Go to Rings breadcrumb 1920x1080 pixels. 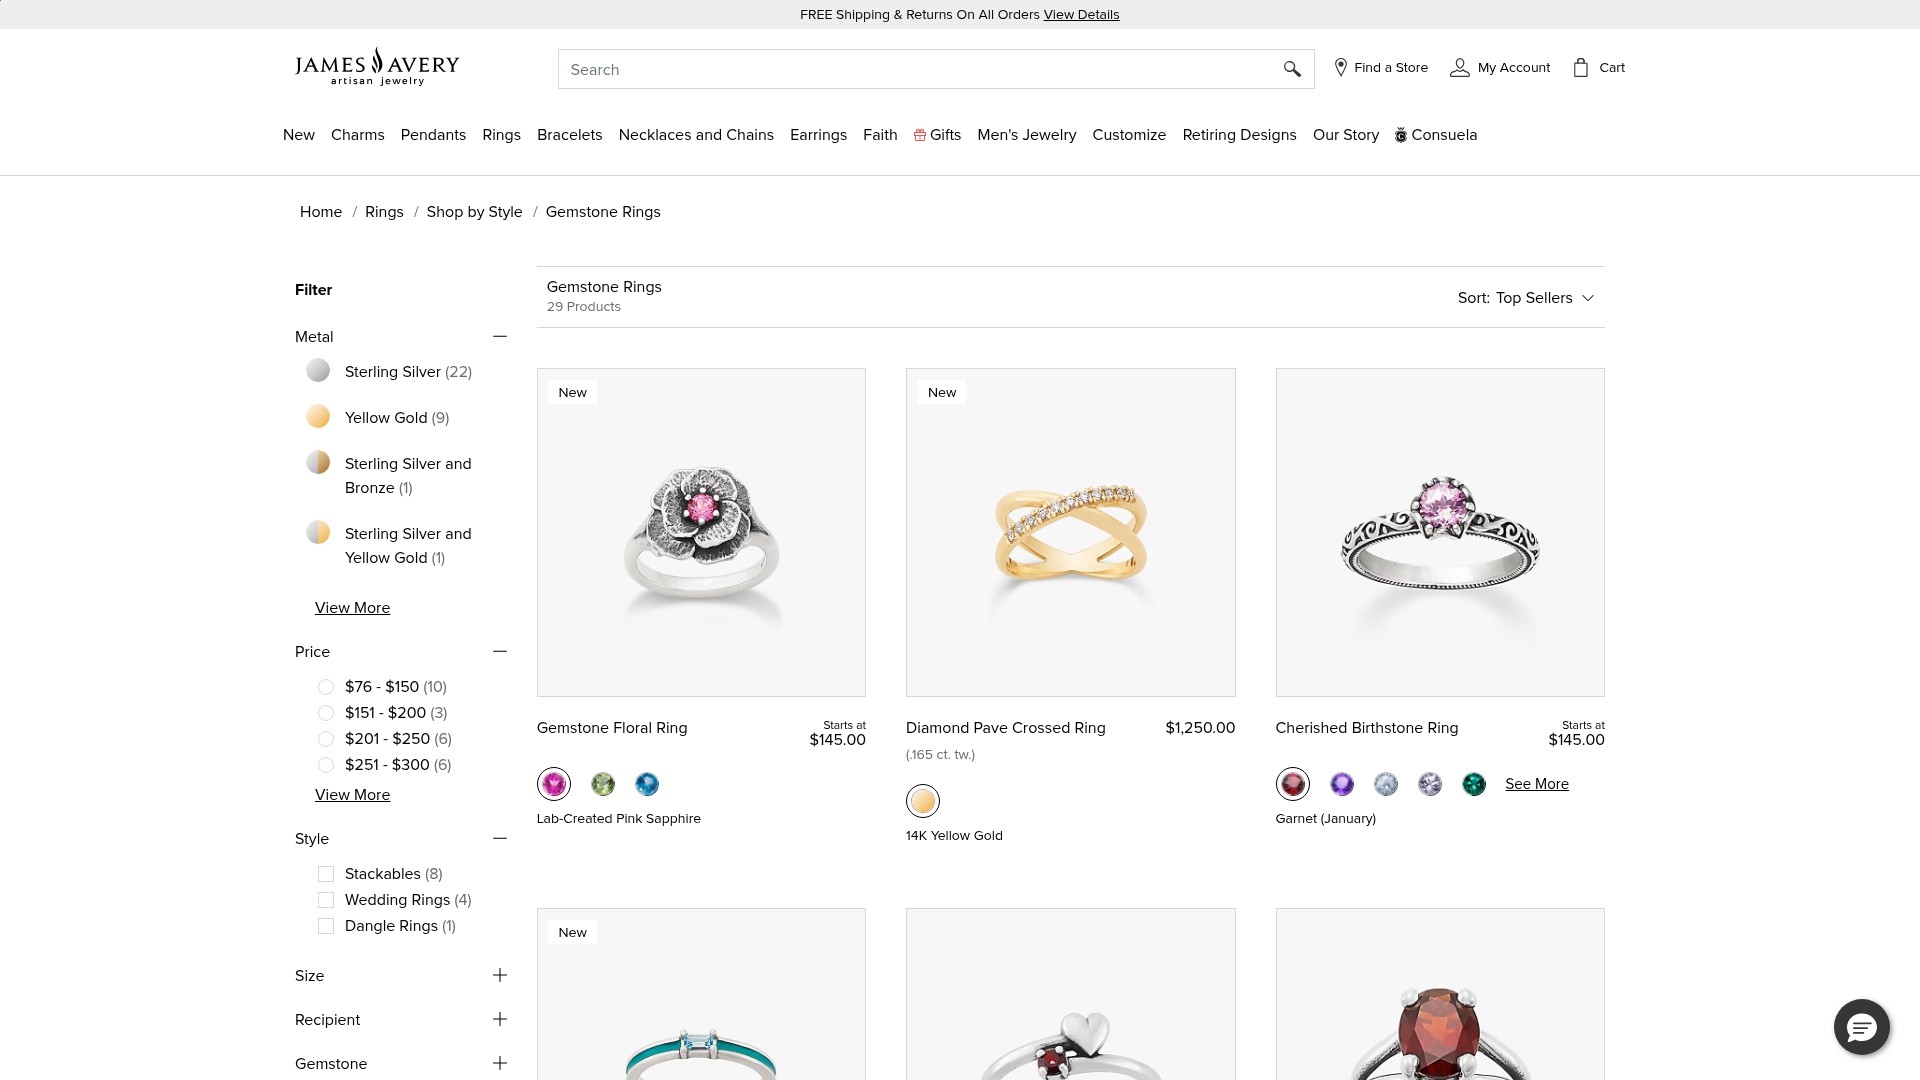[384, 212]
